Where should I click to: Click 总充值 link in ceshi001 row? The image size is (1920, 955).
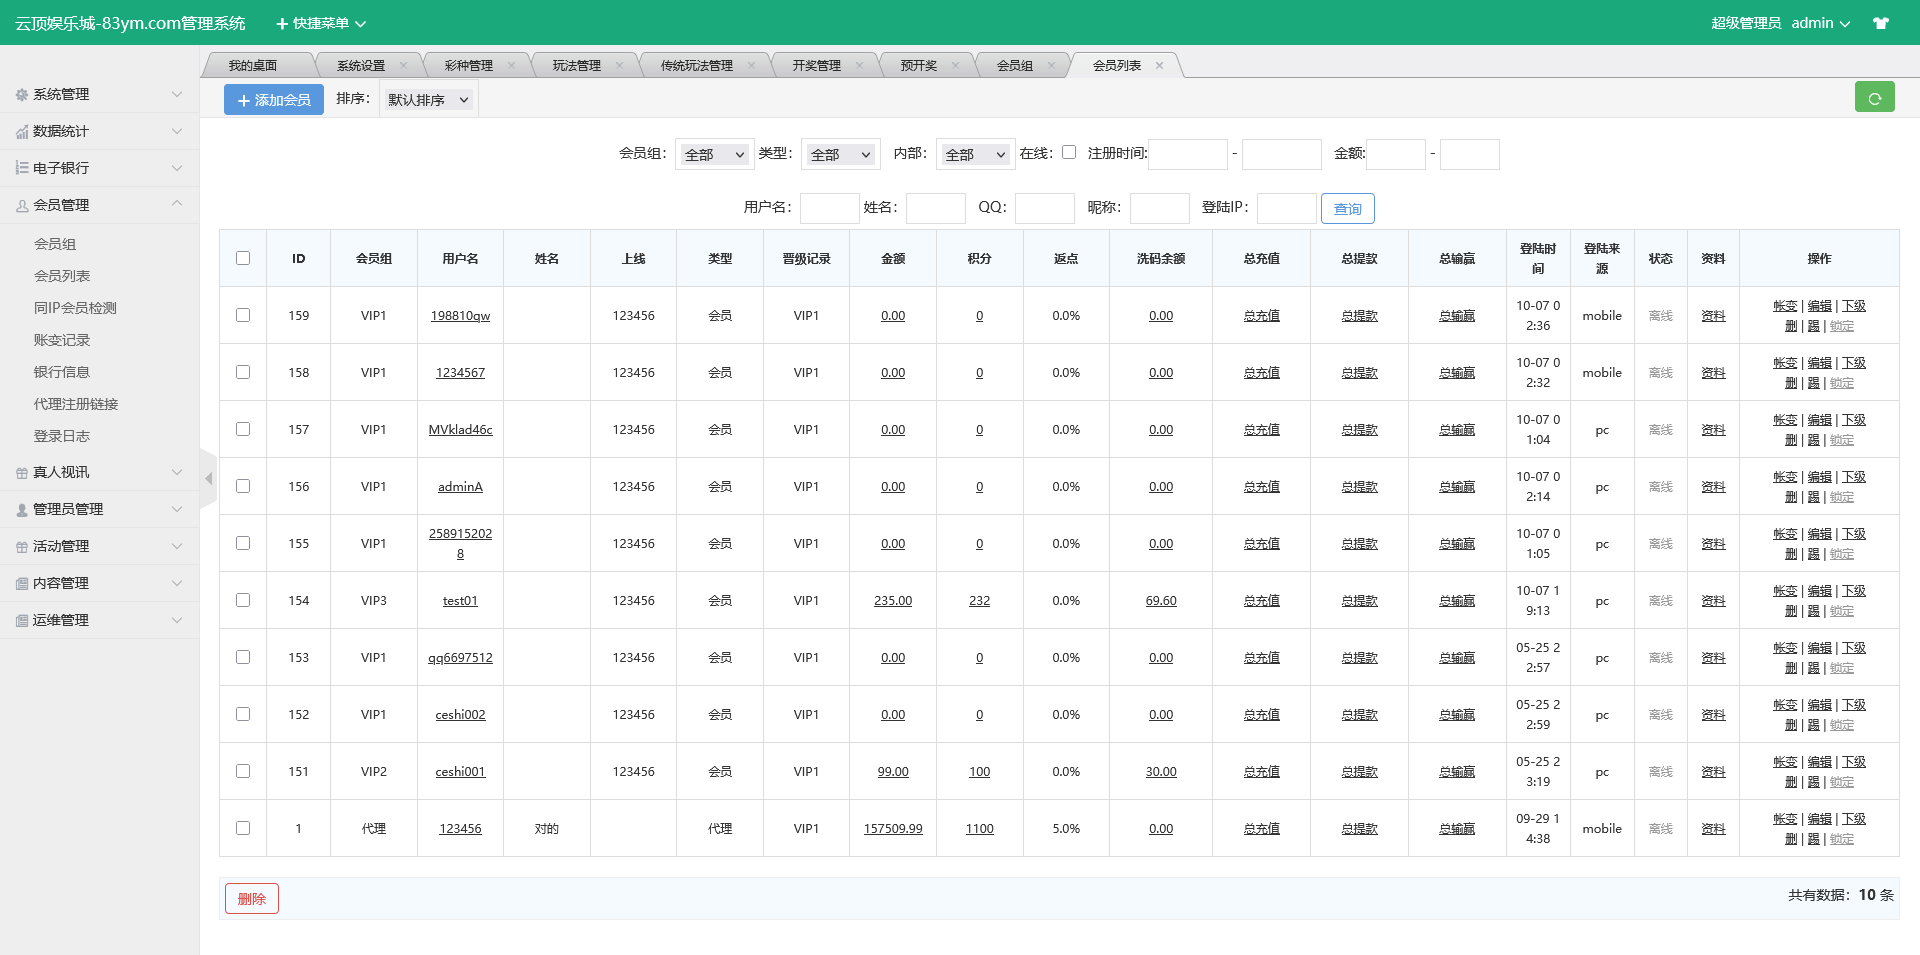click(x=1261, y=771)
